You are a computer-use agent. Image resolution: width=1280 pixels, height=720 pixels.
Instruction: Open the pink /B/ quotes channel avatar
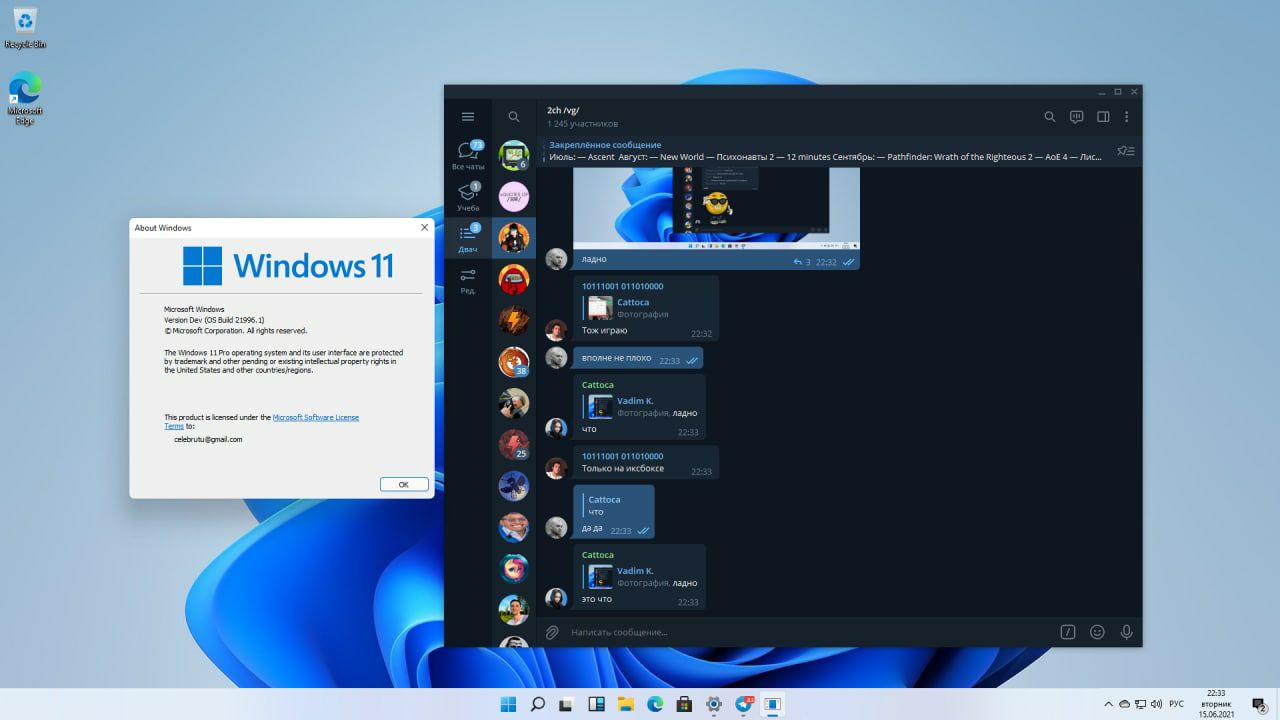click(x=514, y=196)
